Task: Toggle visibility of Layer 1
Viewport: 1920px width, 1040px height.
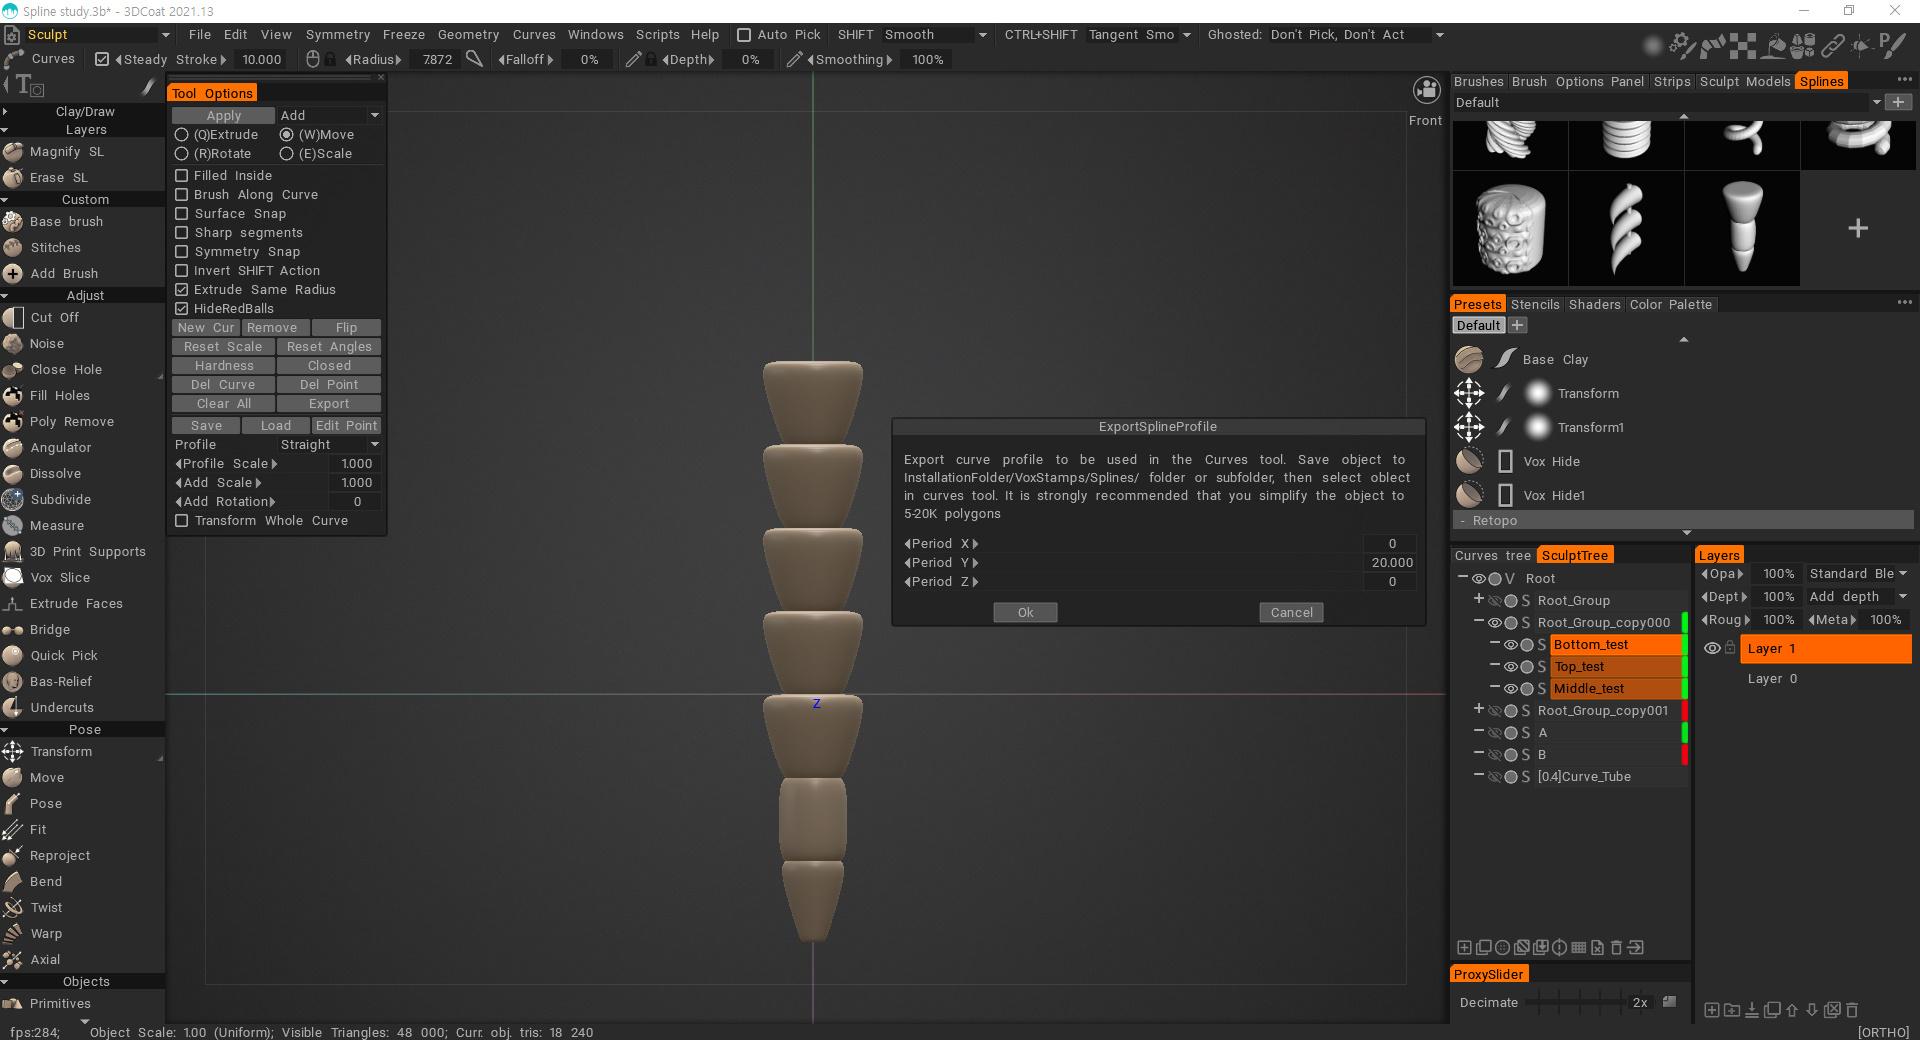Action: [x=1712, y=649]
